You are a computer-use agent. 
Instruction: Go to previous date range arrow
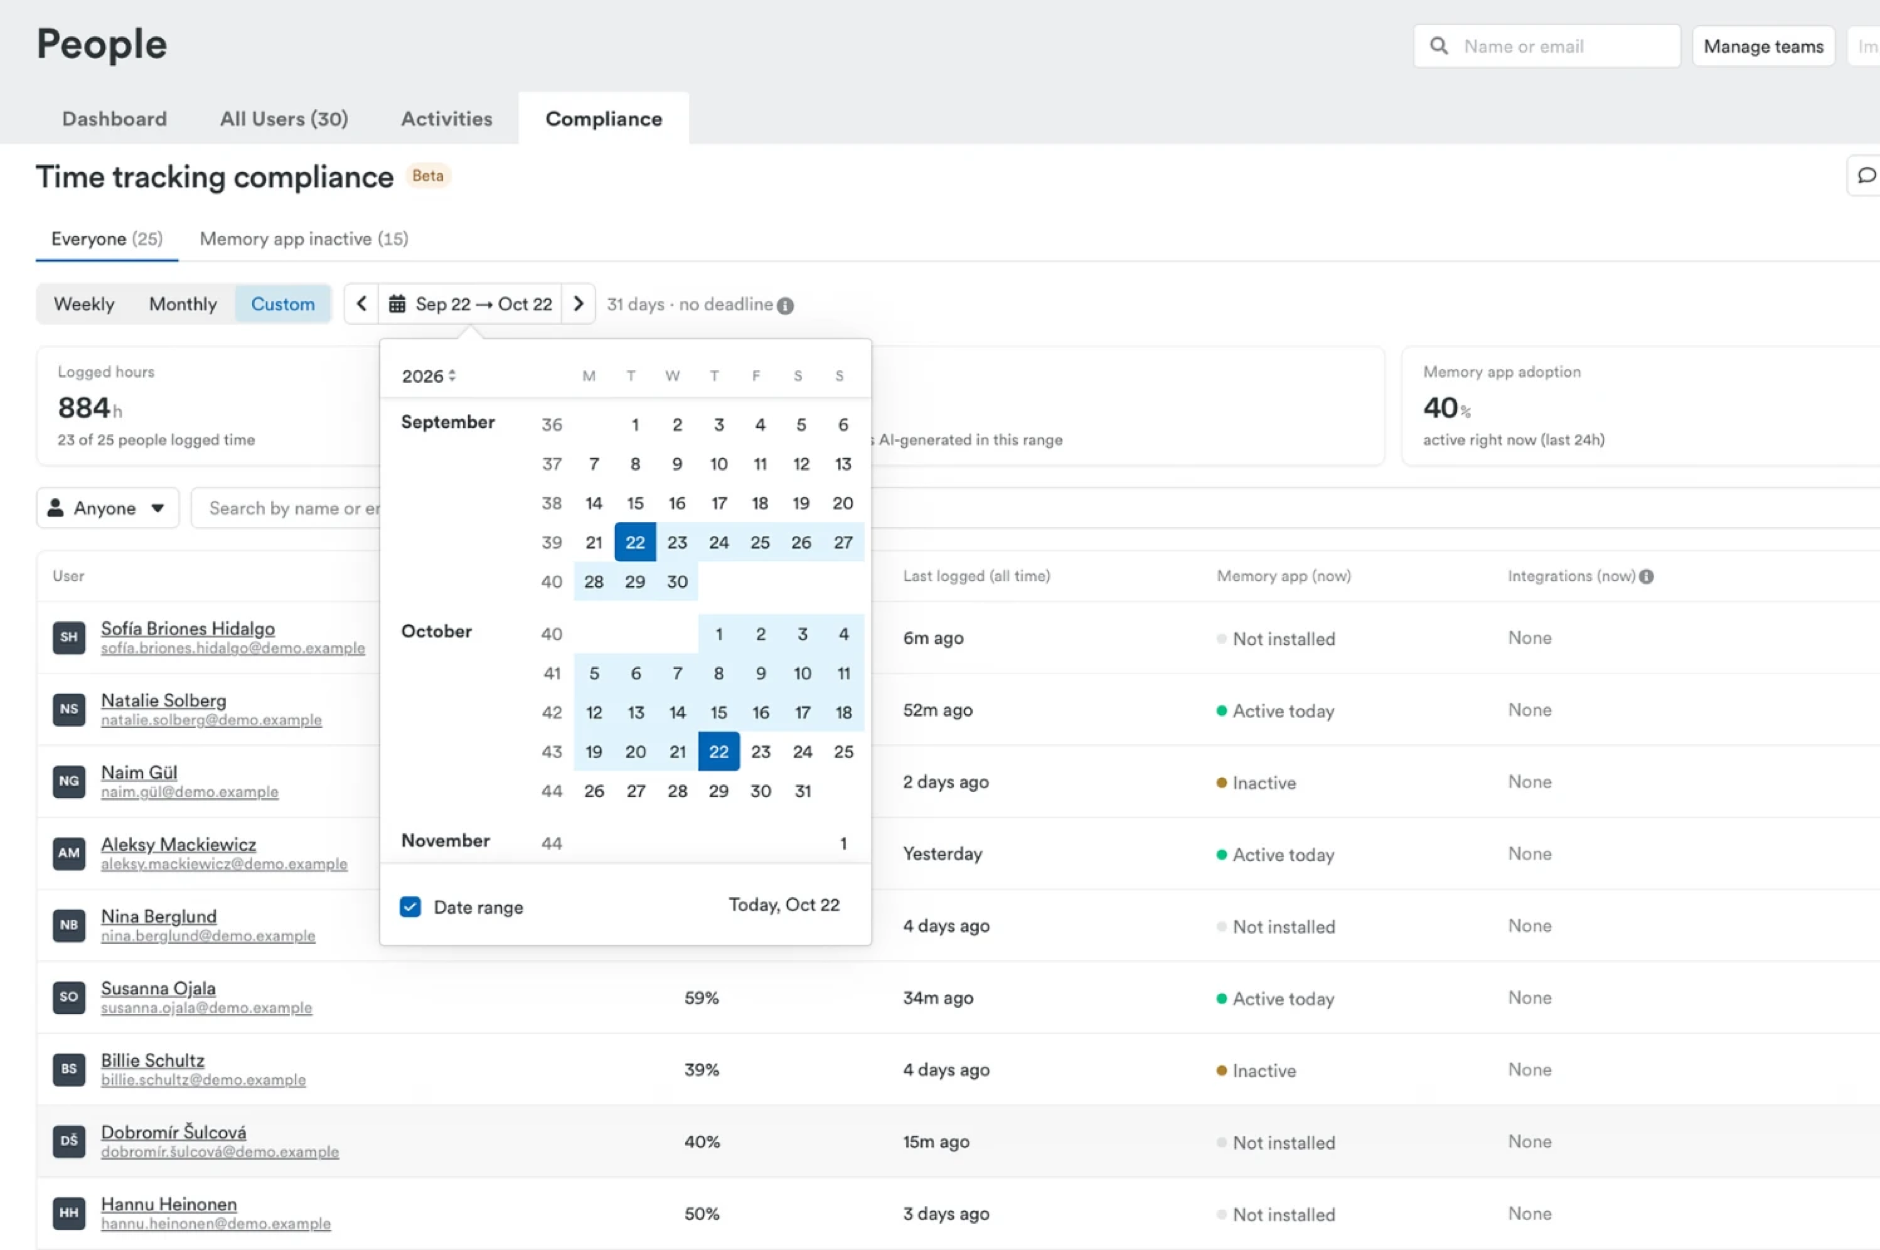361,304
